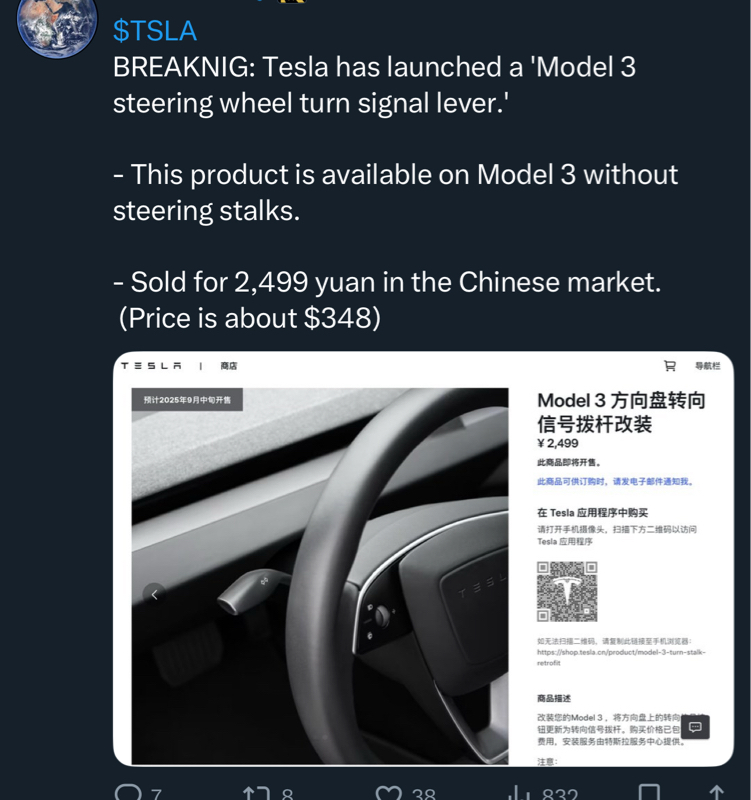Open the Earth profile avatar

coord(57,20)
